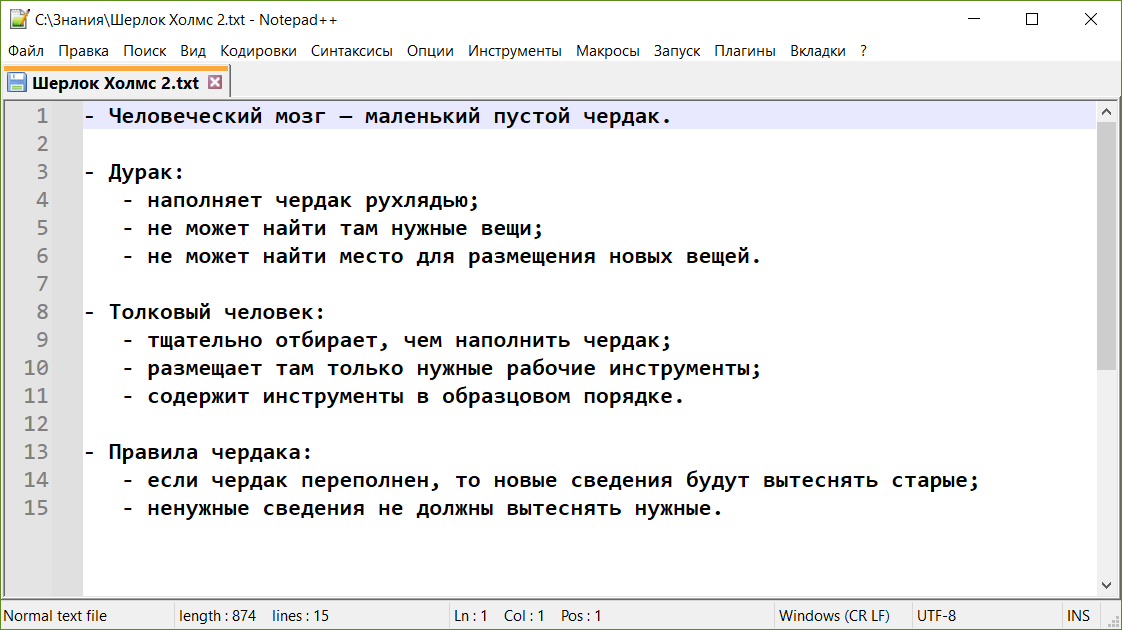Click the blue save-state icon on the tab
Viewport: 1122px width, 630px height.
tap(17, 83)
